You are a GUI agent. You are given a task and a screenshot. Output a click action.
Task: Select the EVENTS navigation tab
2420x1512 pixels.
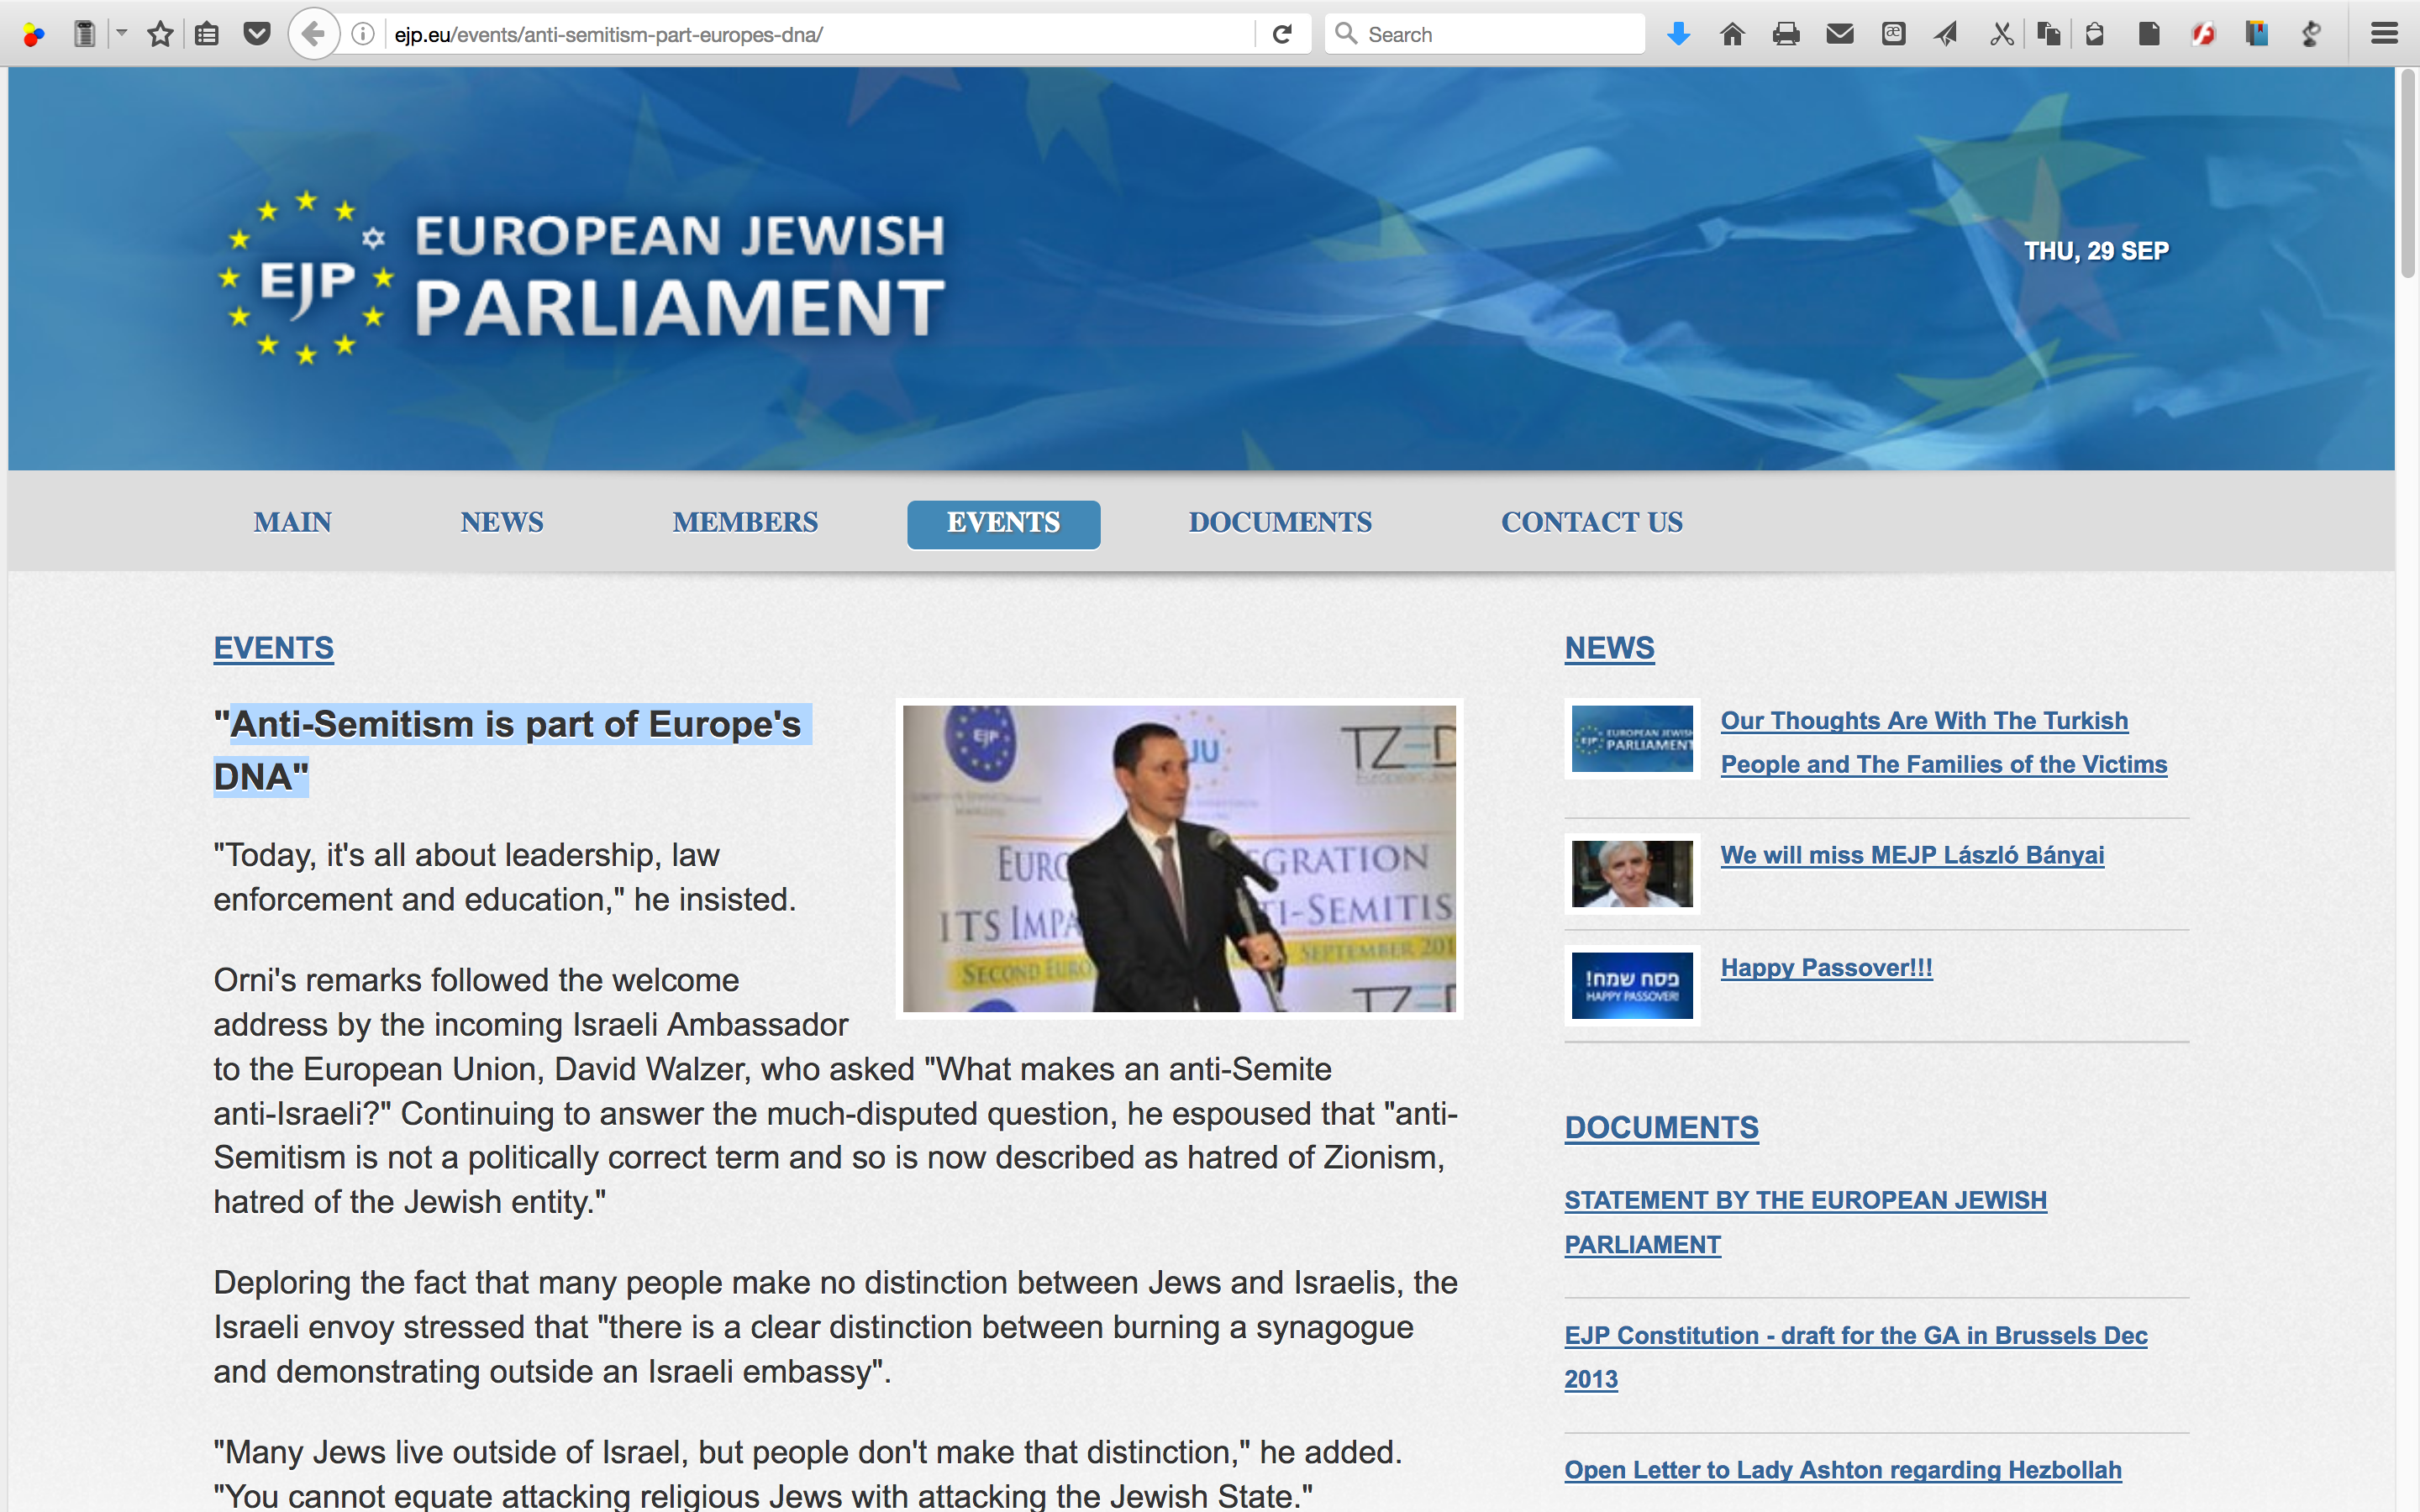1004,524
